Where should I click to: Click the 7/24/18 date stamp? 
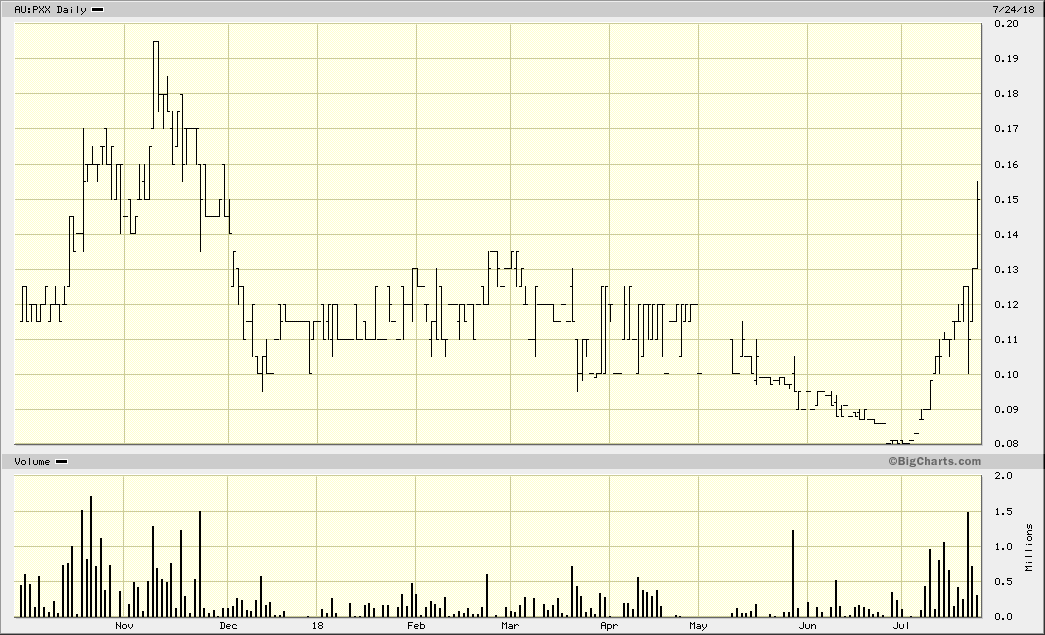1012,9
